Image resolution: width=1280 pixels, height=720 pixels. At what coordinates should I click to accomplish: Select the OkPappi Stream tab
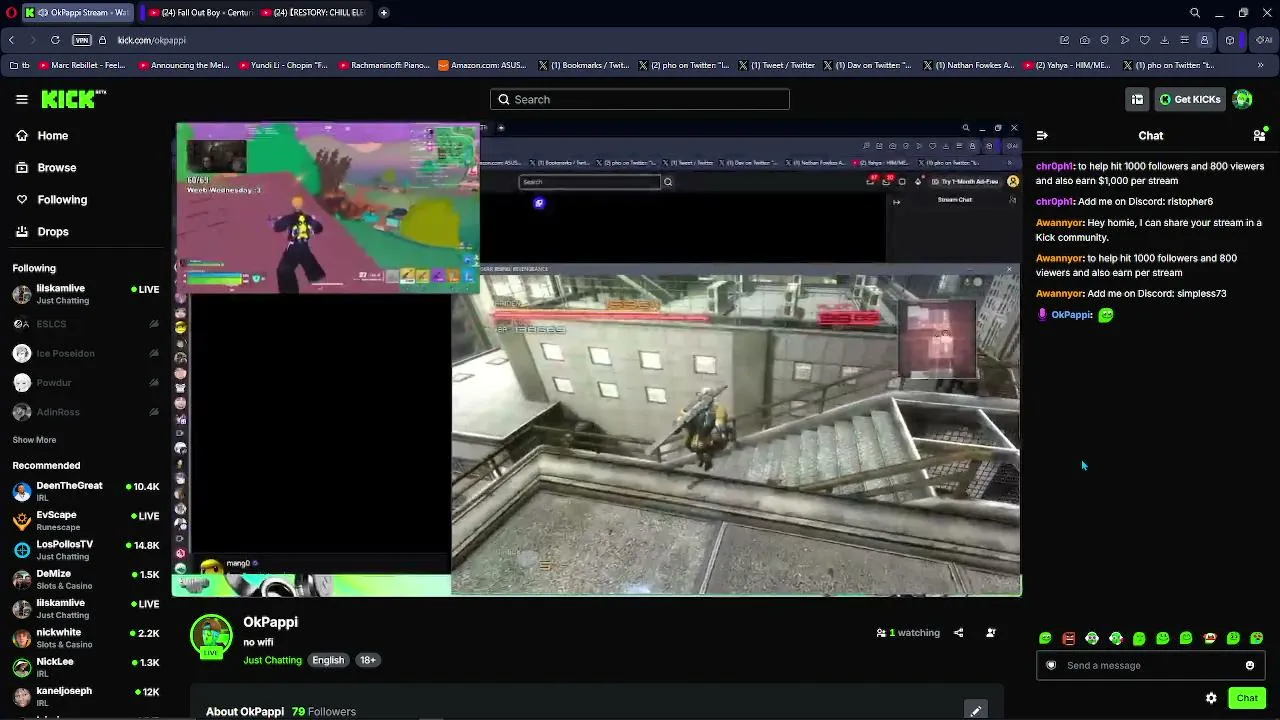click(x=76, y=13)
